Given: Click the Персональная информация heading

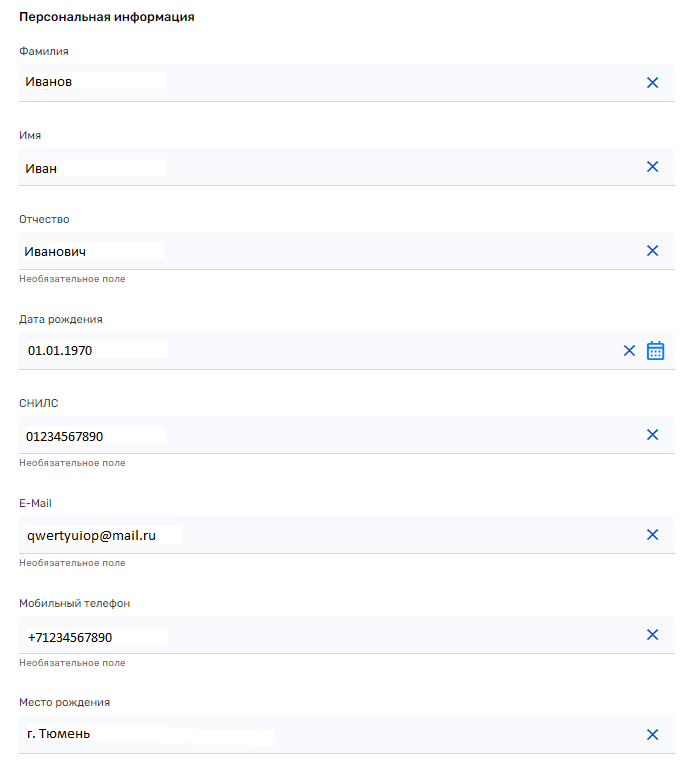Looking at the screenshot, I should click(106, 17).
